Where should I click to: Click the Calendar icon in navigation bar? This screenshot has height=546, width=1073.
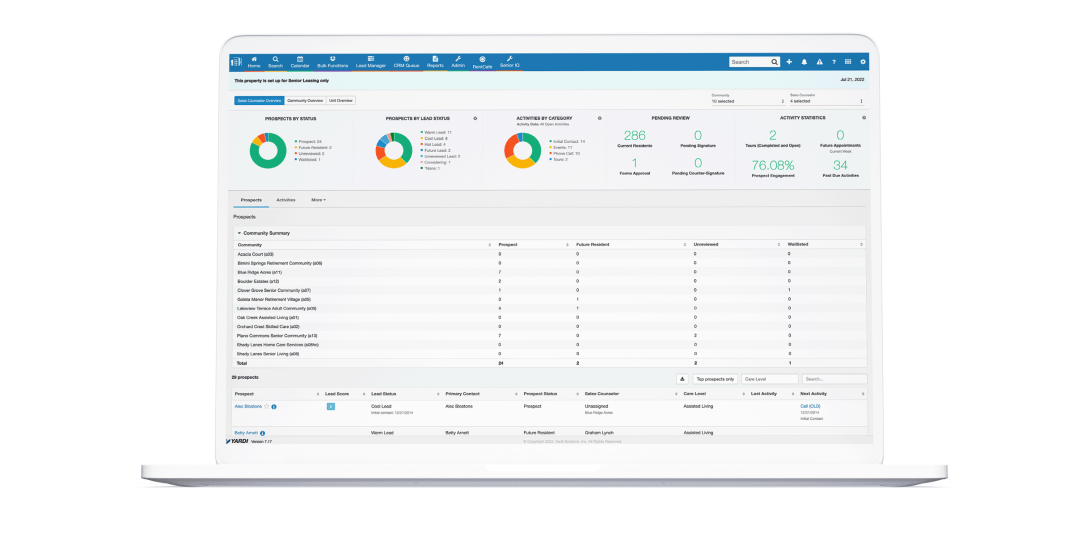point(300,60)
